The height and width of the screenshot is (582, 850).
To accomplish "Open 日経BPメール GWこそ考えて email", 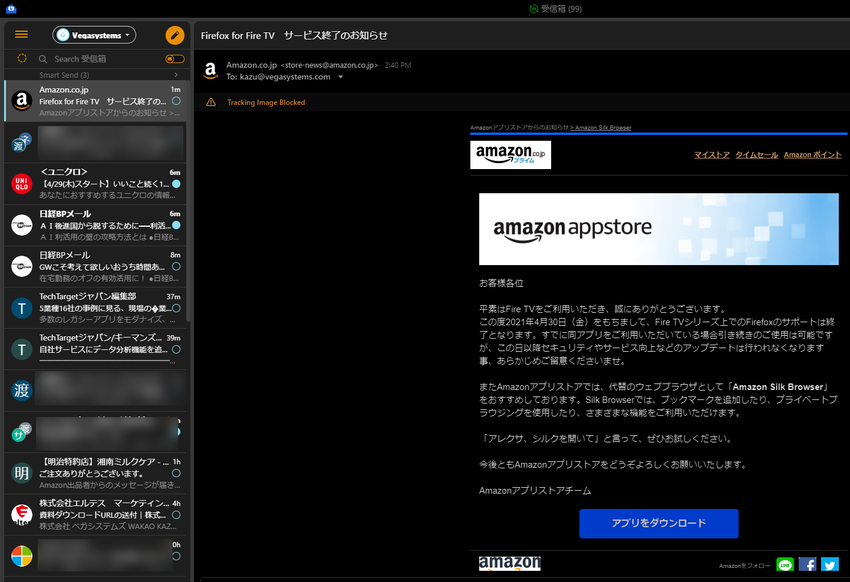I will [x=96, y=267].
